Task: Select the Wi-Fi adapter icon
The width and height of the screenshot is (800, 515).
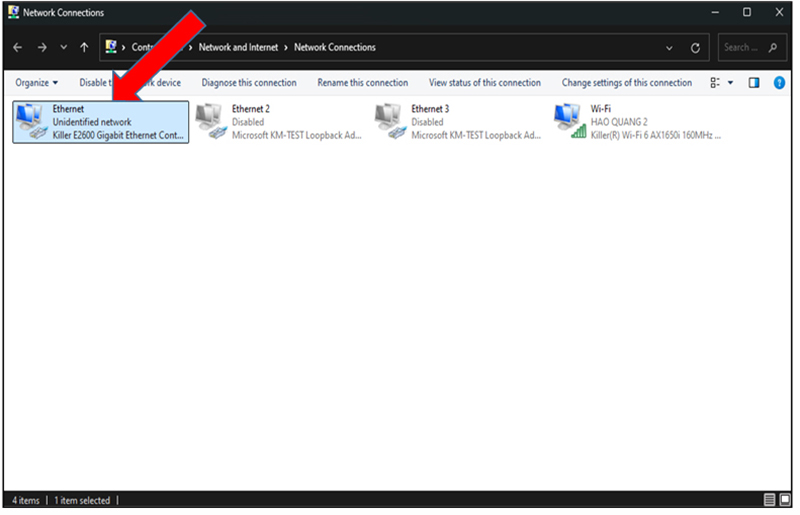Action: [x=570, y=121]
